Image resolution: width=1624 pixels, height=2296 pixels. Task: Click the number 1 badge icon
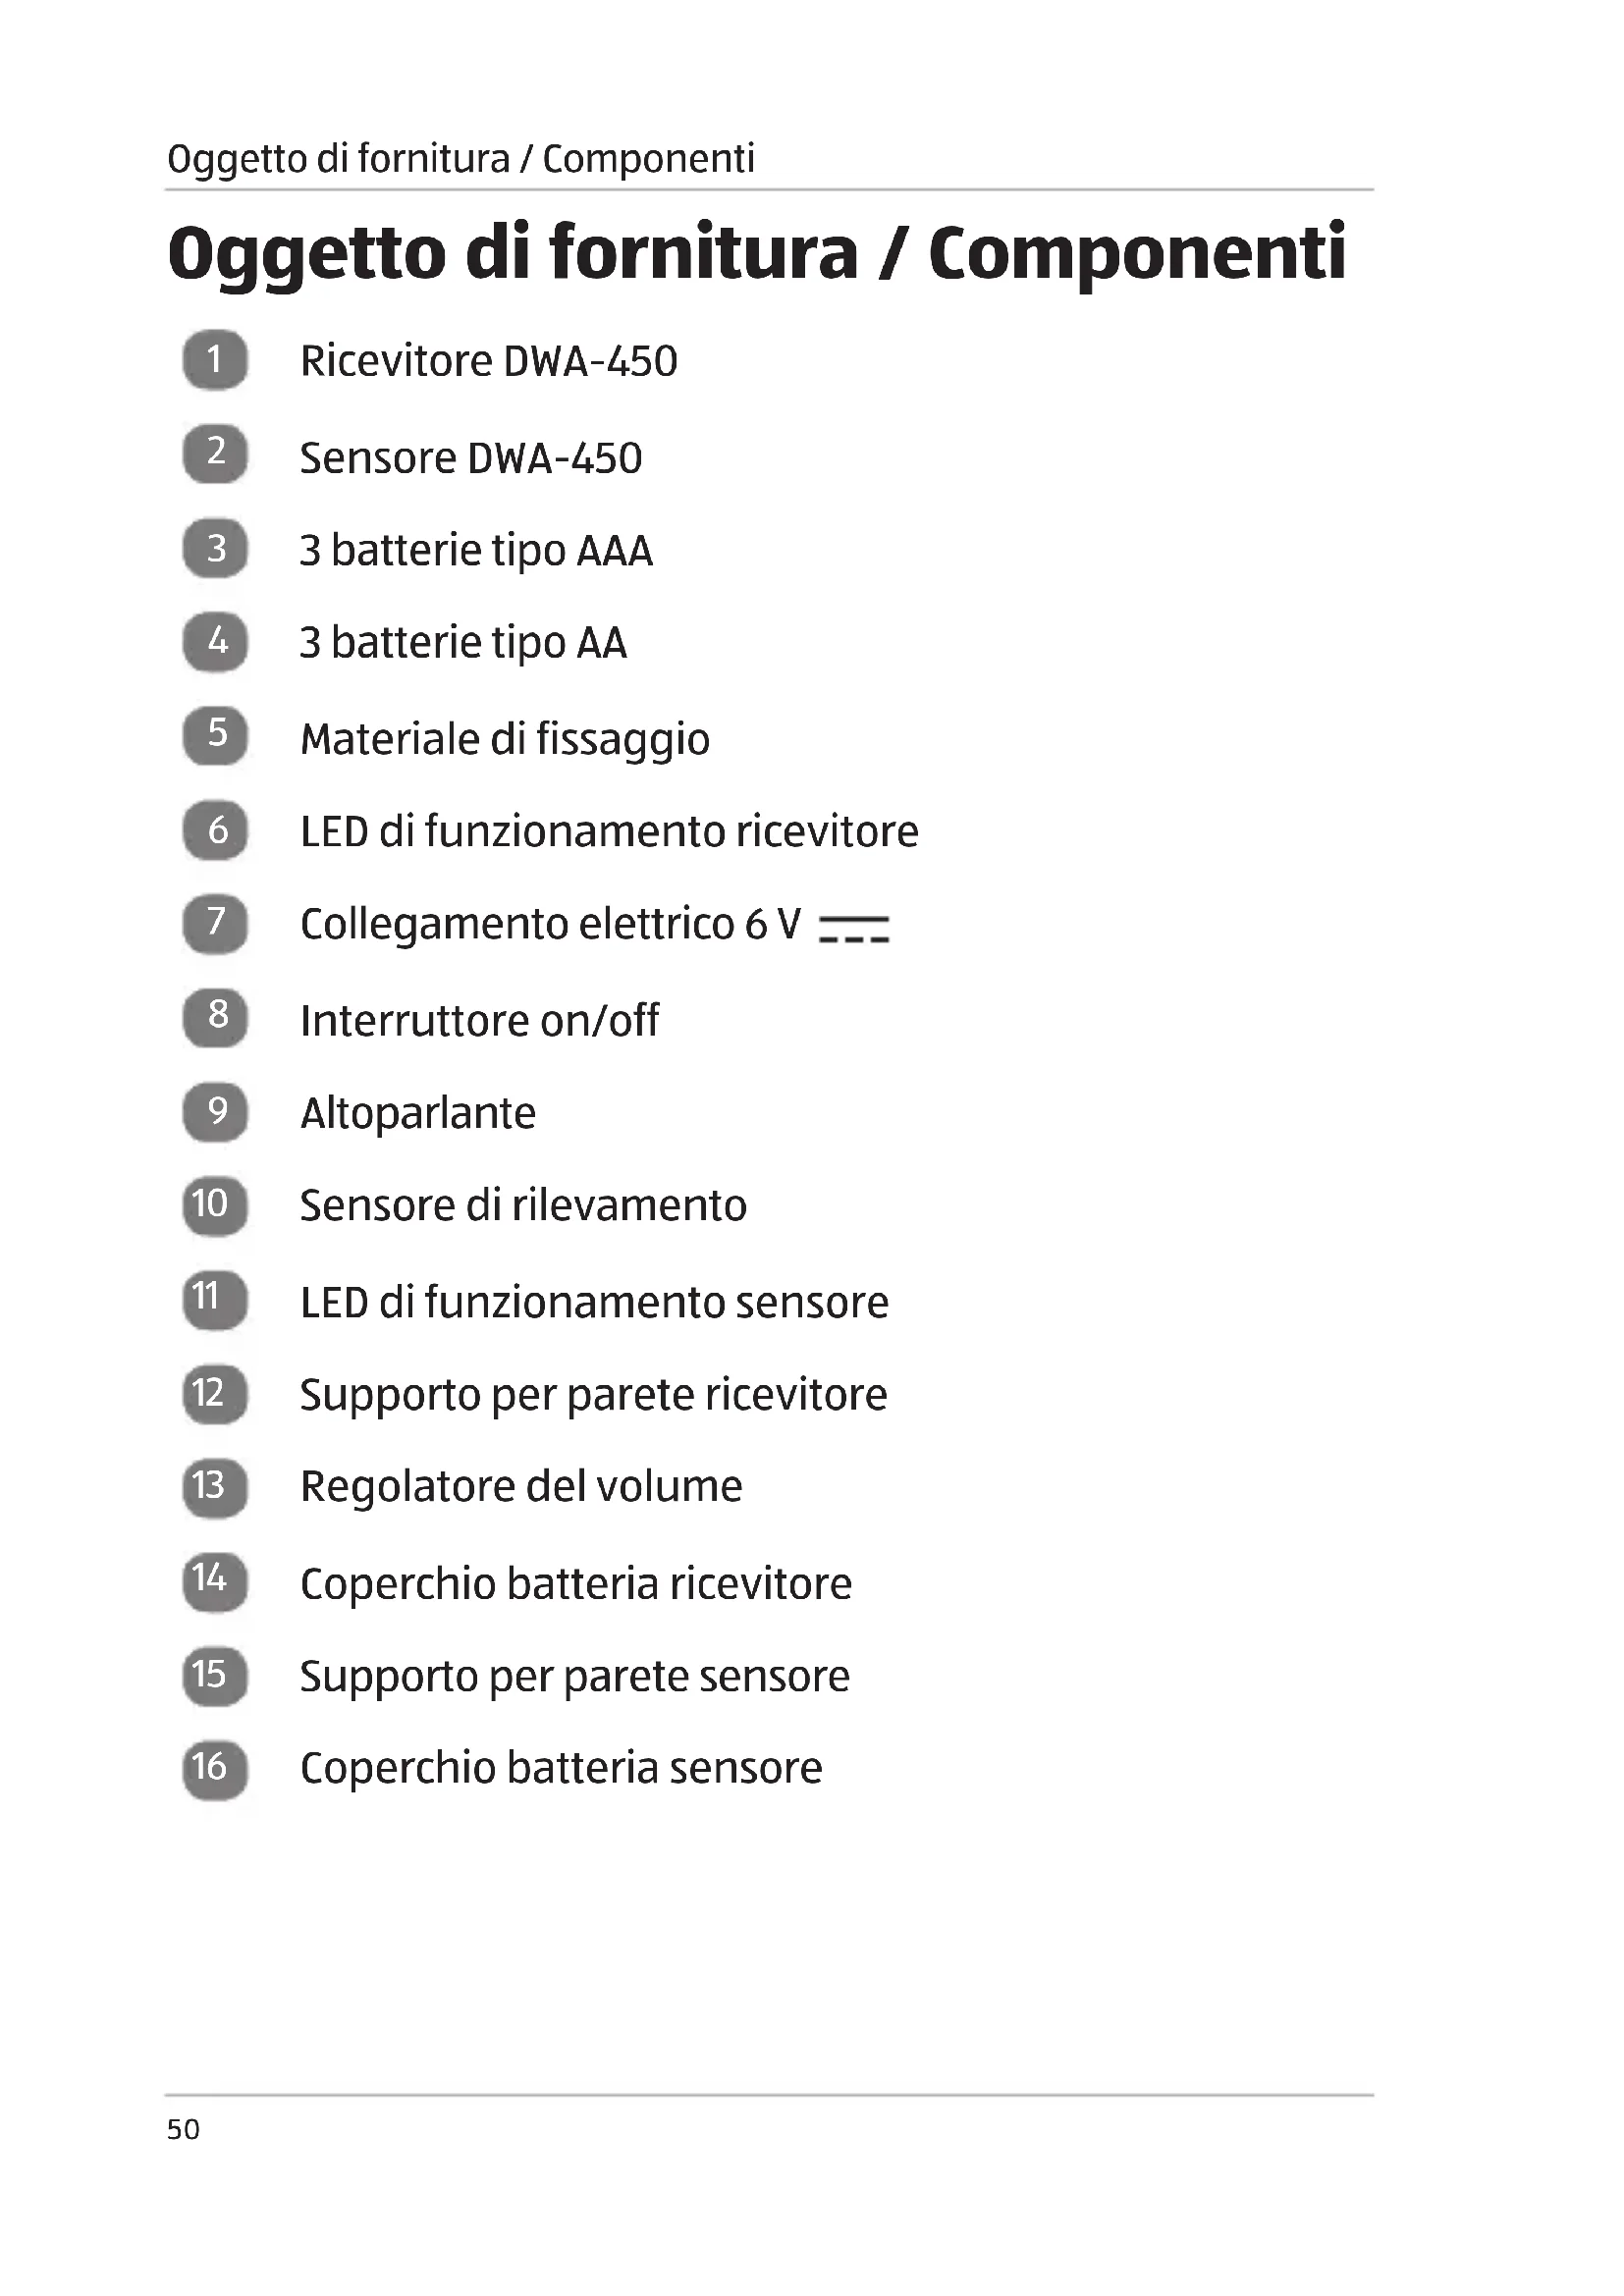pos(215,359)
